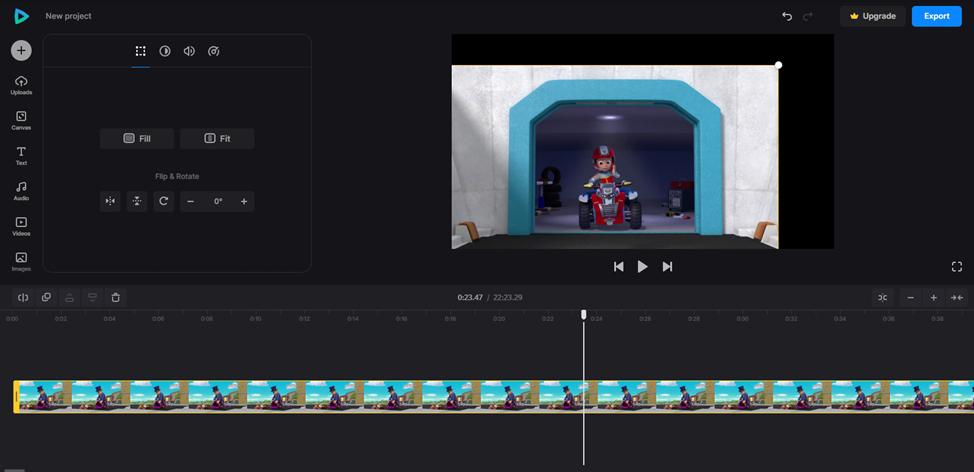974x472 pixels.
Task: Enter fullscreen preview mode
Action: pos(957,266)
